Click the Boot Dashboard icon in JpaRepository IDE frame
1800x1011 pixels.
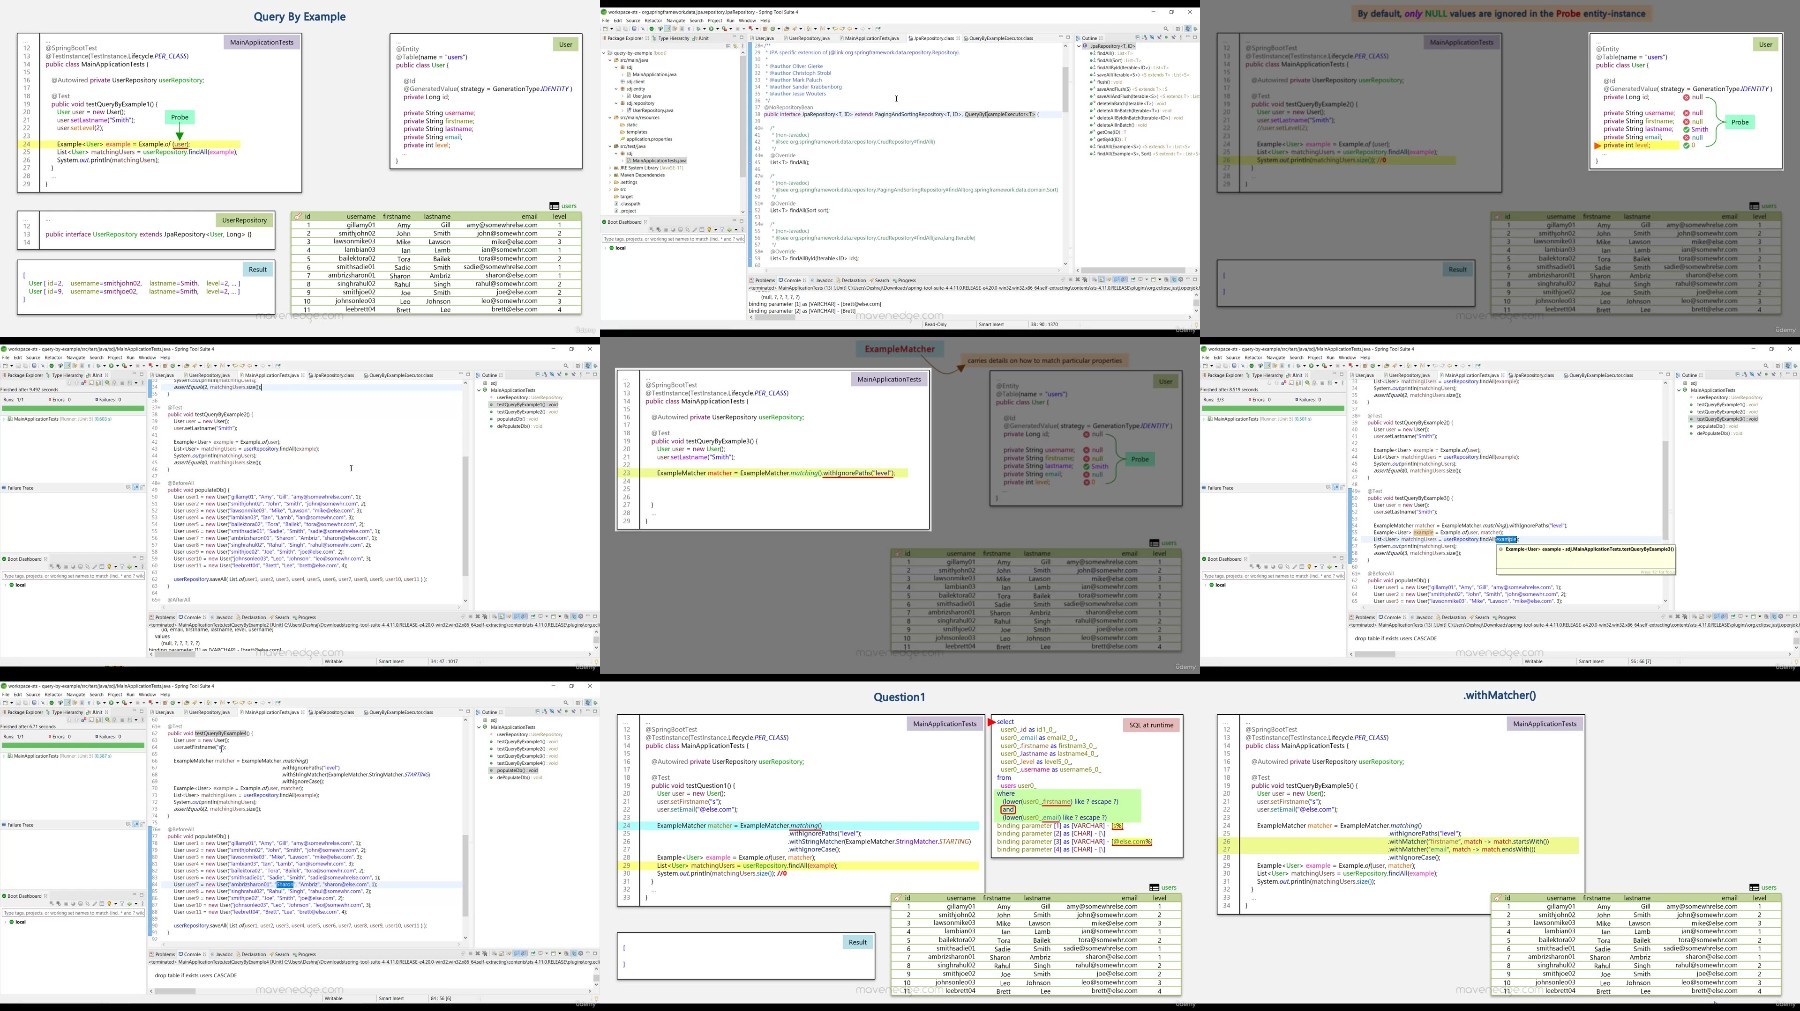coord(604,222)
